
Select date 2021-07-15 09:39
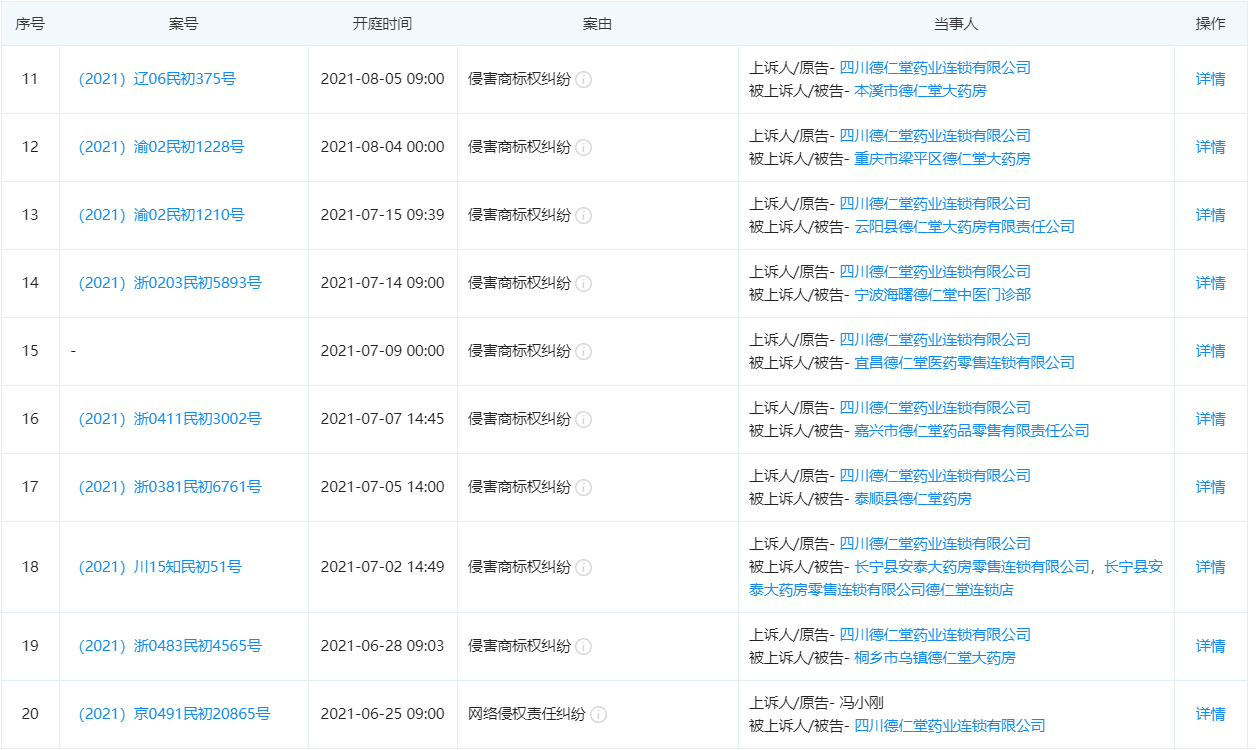[382, 215]
